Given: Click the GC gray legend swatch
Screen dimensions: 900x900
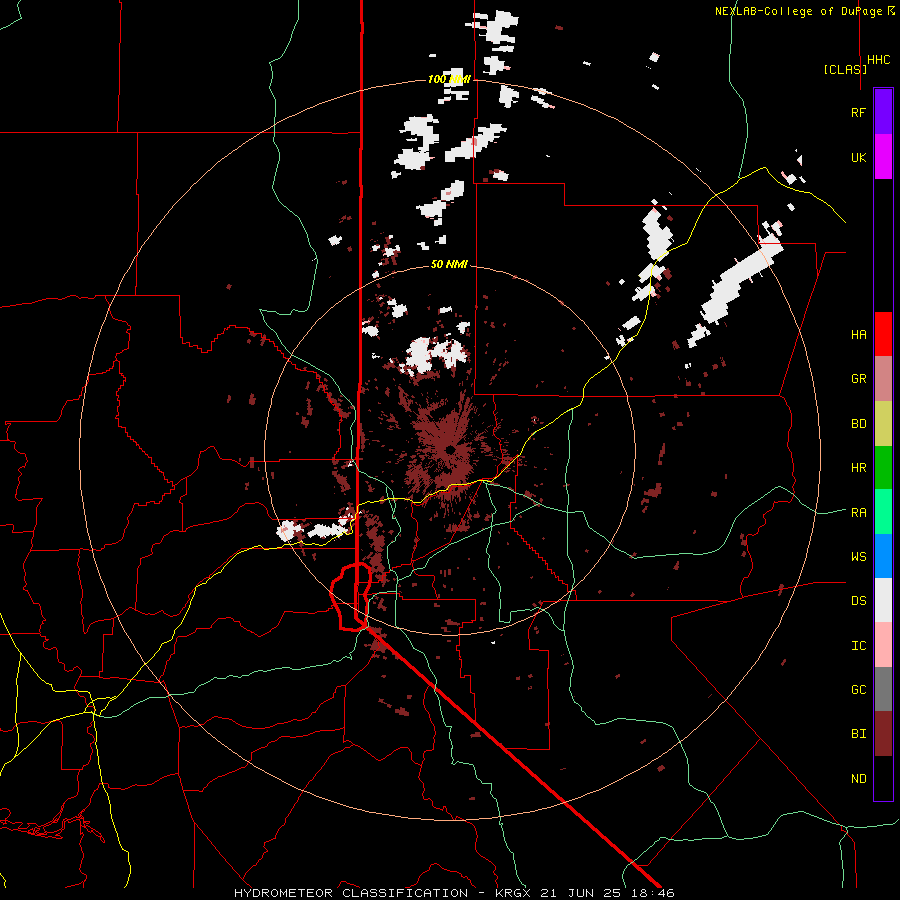Looking at the screenshot, I should (883, 689).
